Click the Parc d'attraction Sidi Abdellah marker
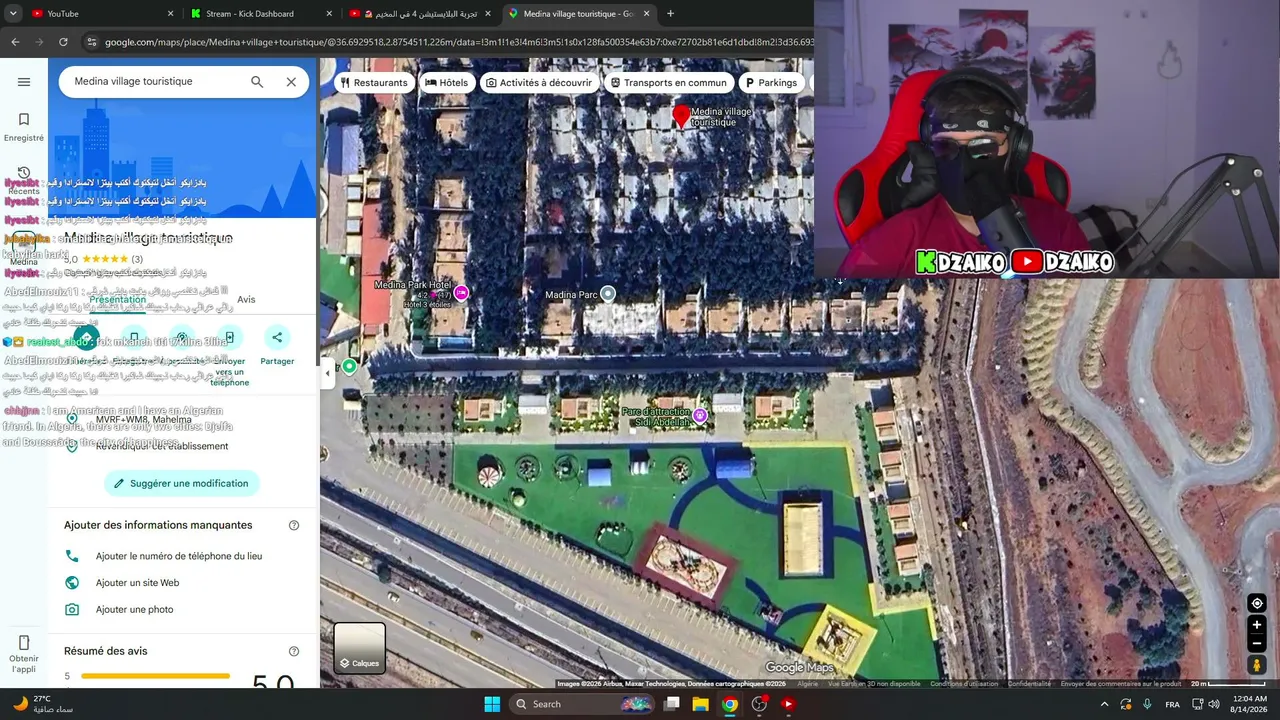Image resolution: width=1280 pixels, height=720 pixels. pyautogui.click(x=700, y=415)
